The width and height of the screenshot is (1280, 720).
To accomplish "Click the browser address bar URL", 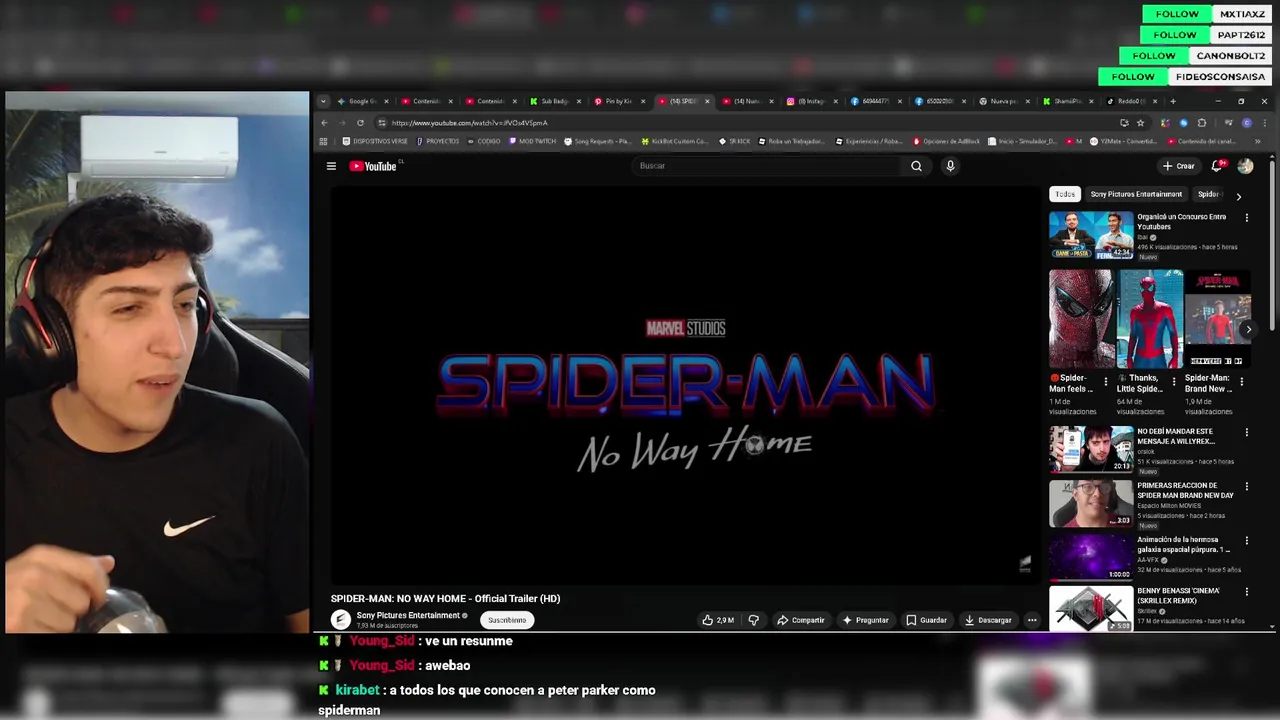I will point(469,123).
